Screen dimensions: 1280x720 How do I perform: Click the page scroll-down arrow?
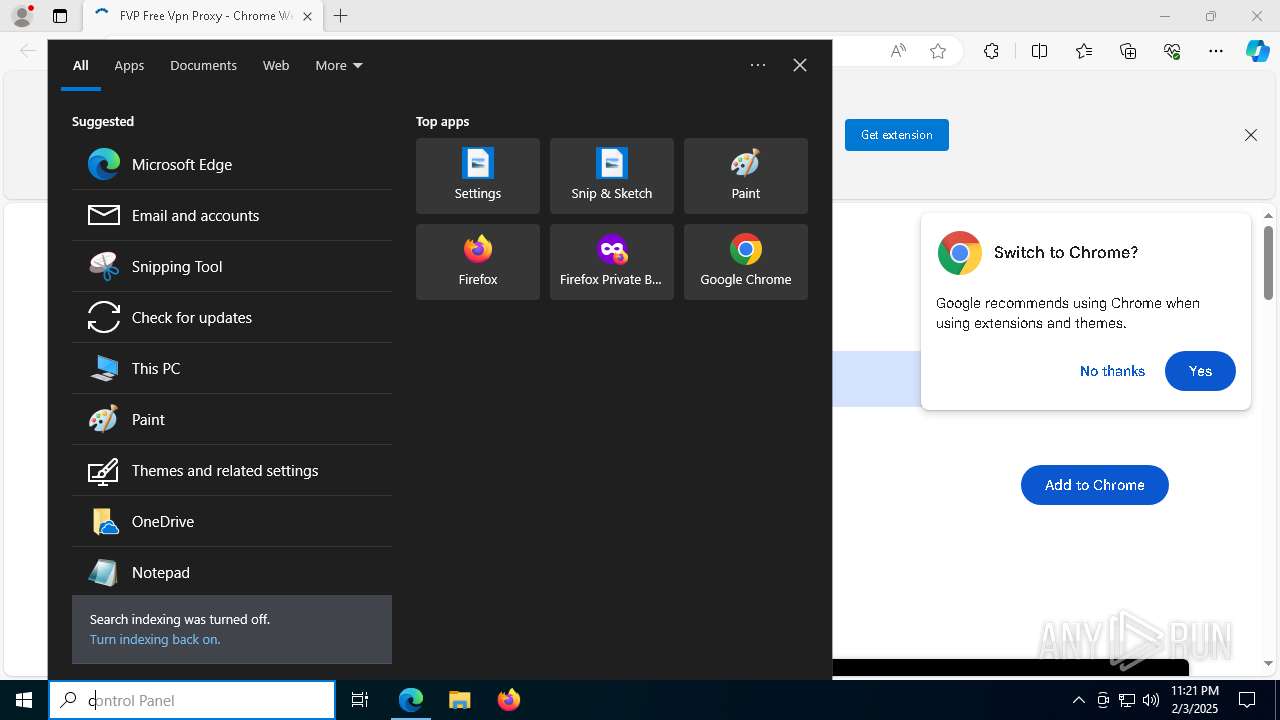(1268, 663)
